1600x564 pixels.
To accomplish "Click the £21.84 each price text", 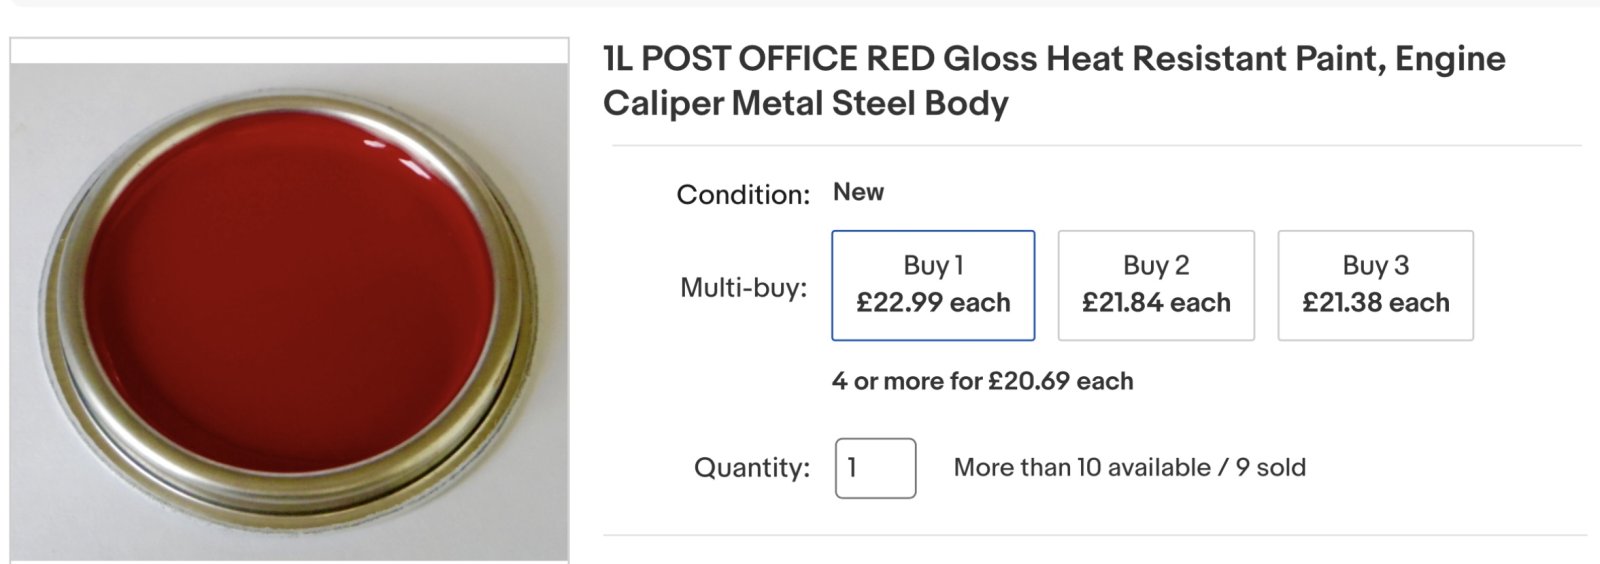I will click(1156, 303).
